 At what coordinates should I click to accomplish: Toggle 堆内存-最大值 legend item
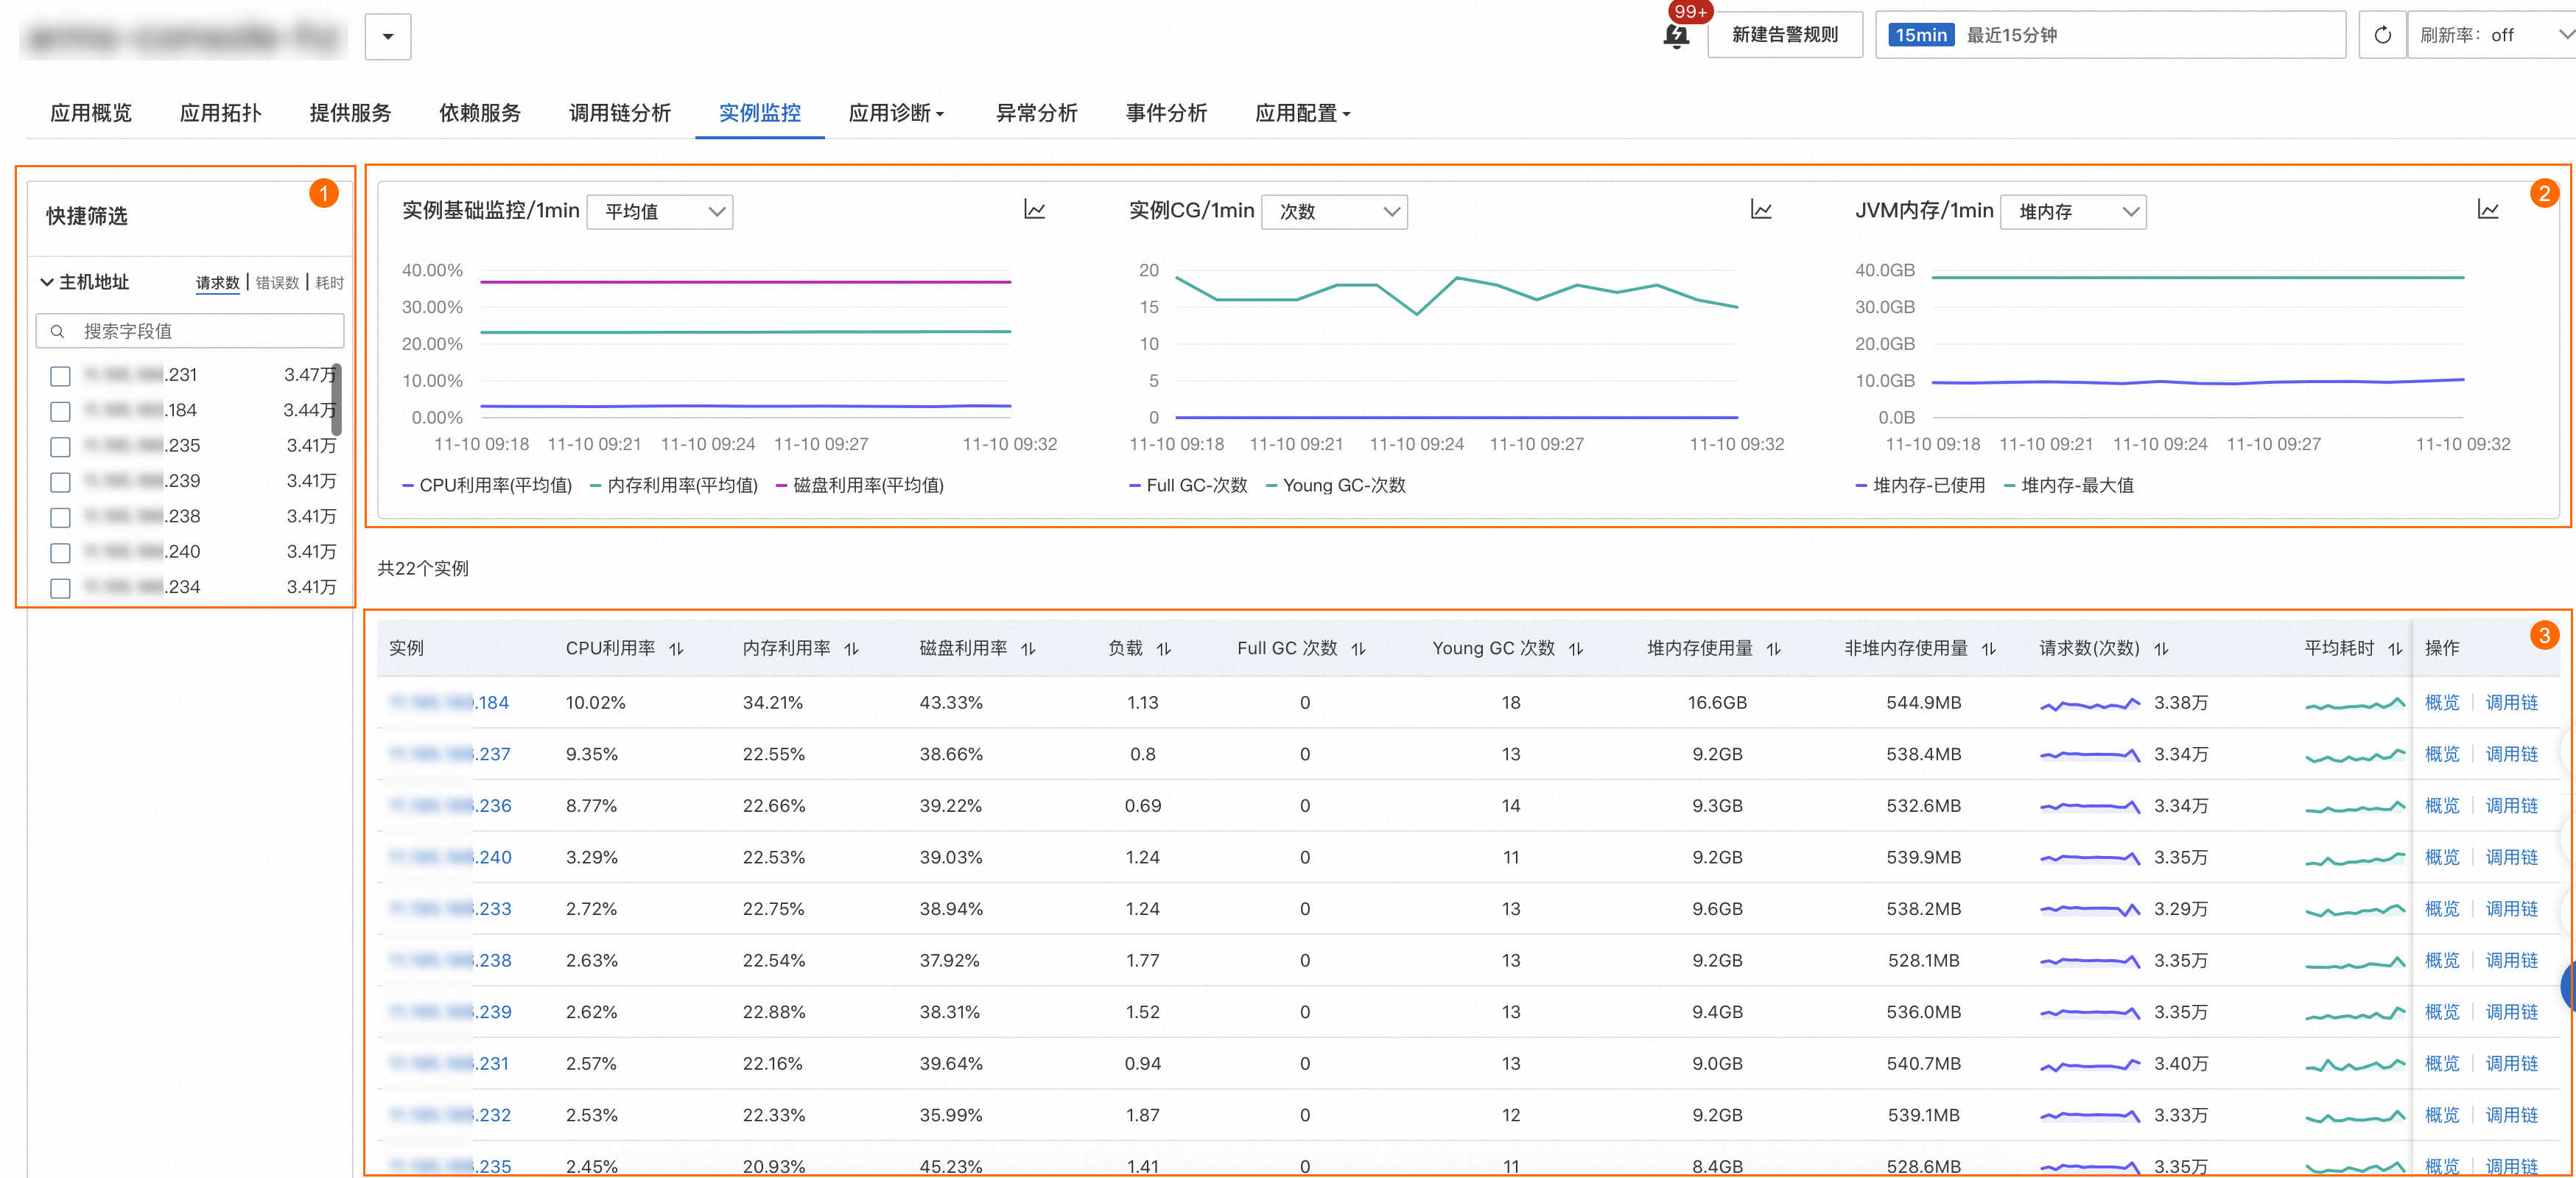(x=2069, y=486)
